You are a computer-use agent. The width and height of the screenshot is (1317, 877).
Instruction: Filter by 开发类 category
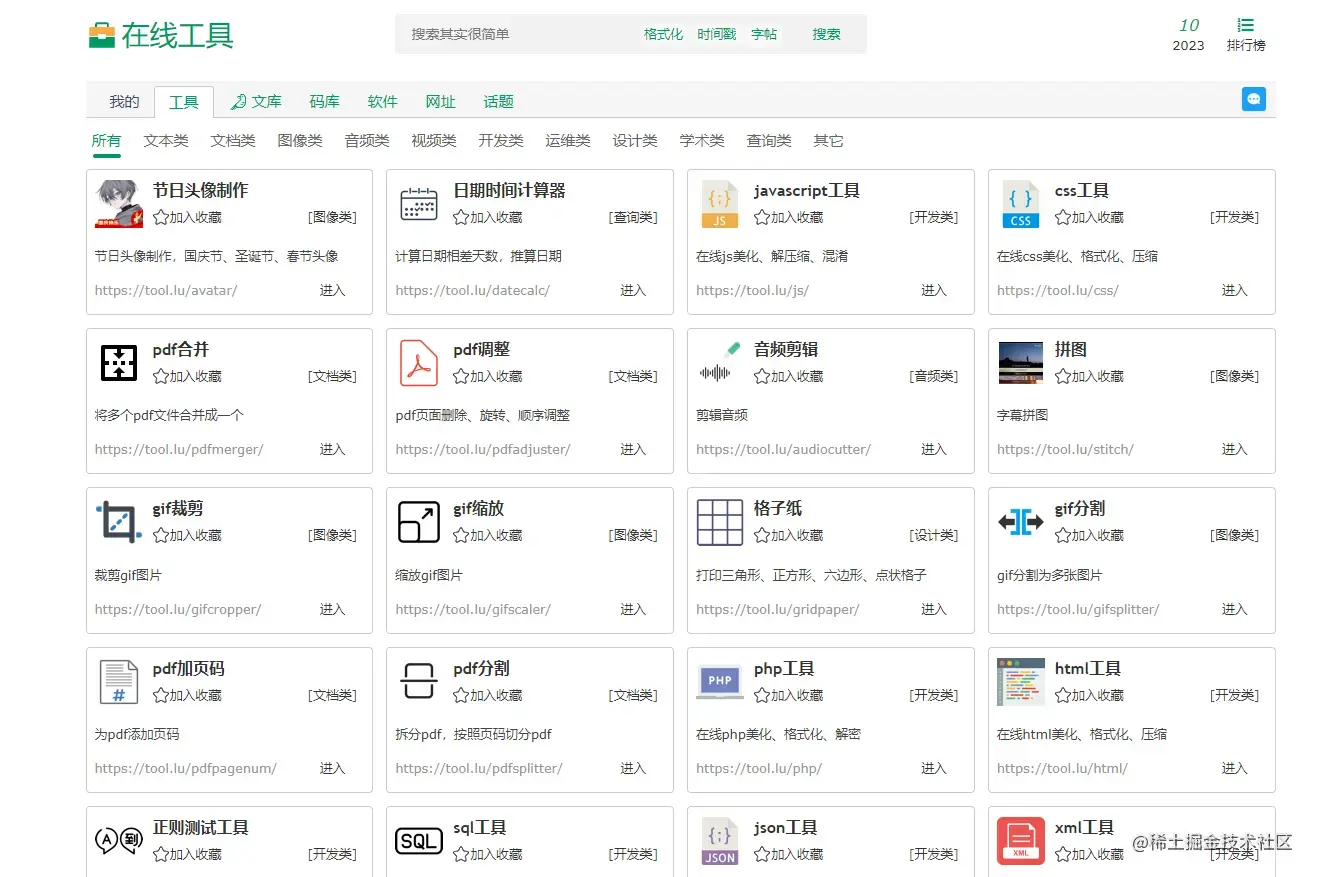click(501, 141)
